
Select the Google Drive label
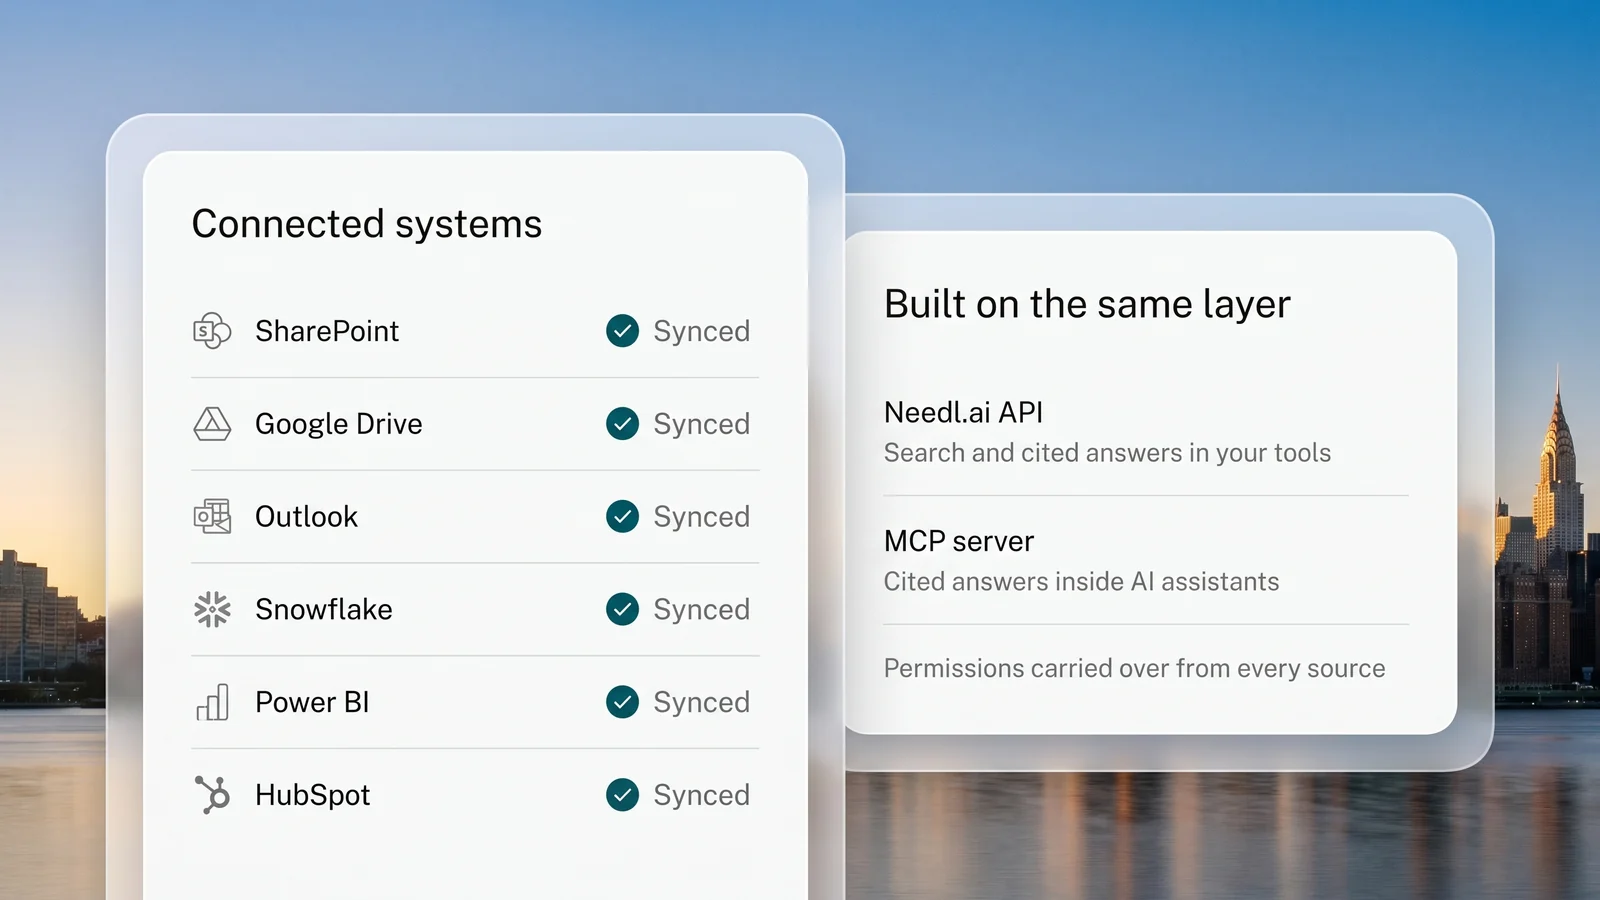coord(339,424)
